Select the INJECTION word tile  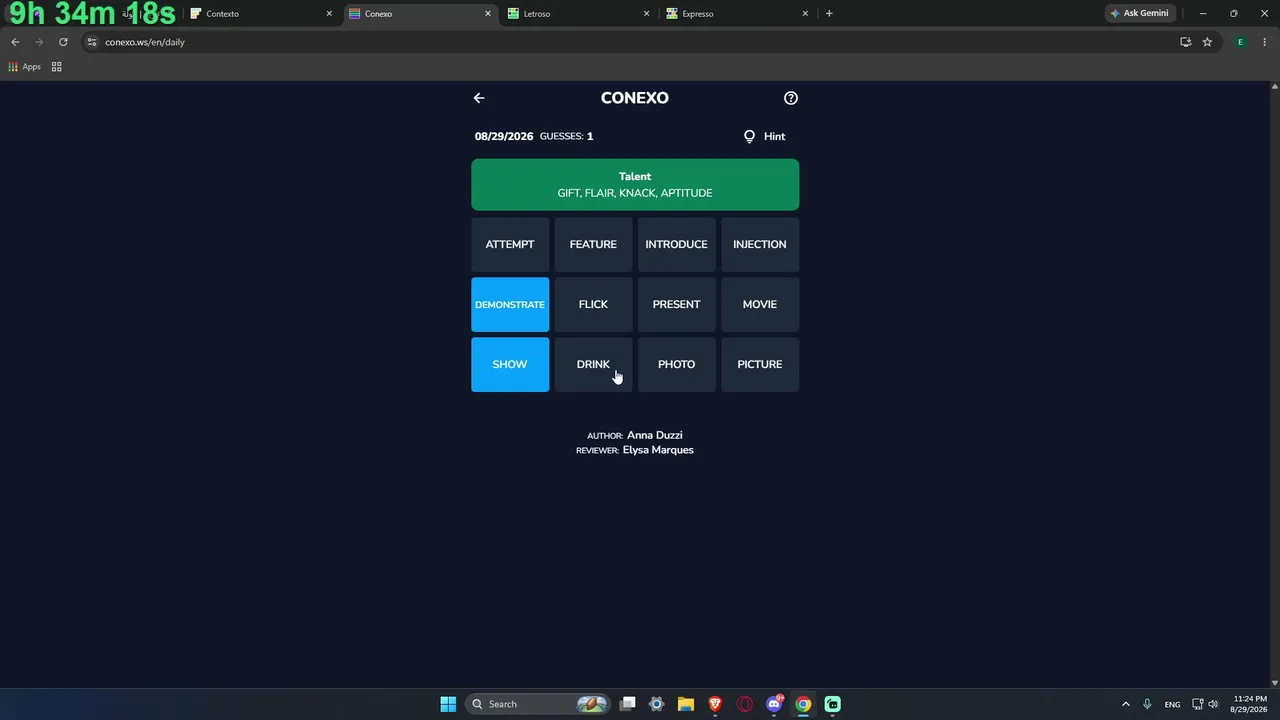coord(760,244)
